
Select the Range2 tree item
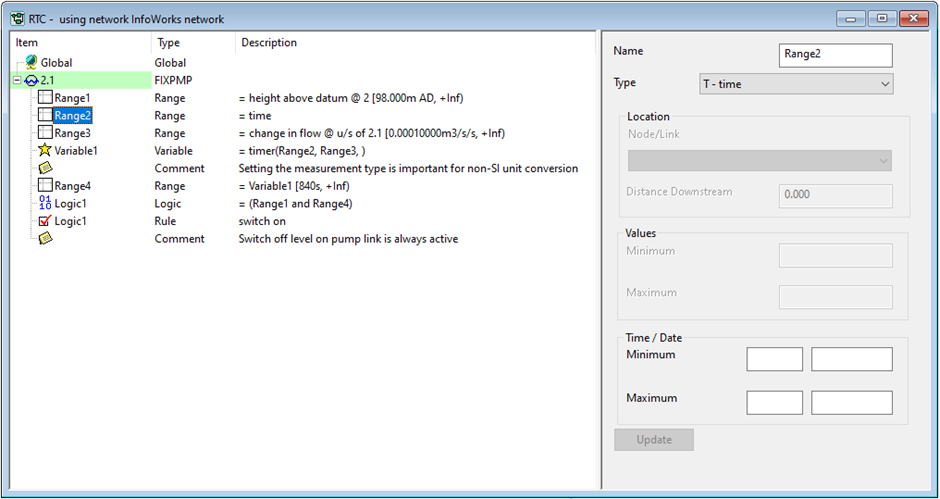(x=73, y=115)
